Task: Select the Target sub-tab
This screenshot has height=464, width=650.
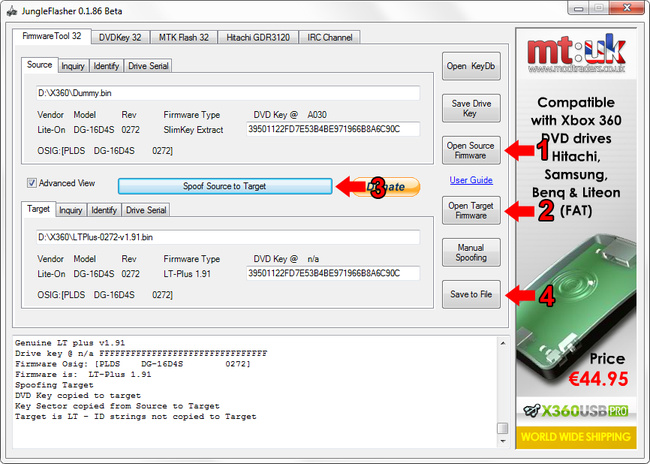Action: coord(39,209)
